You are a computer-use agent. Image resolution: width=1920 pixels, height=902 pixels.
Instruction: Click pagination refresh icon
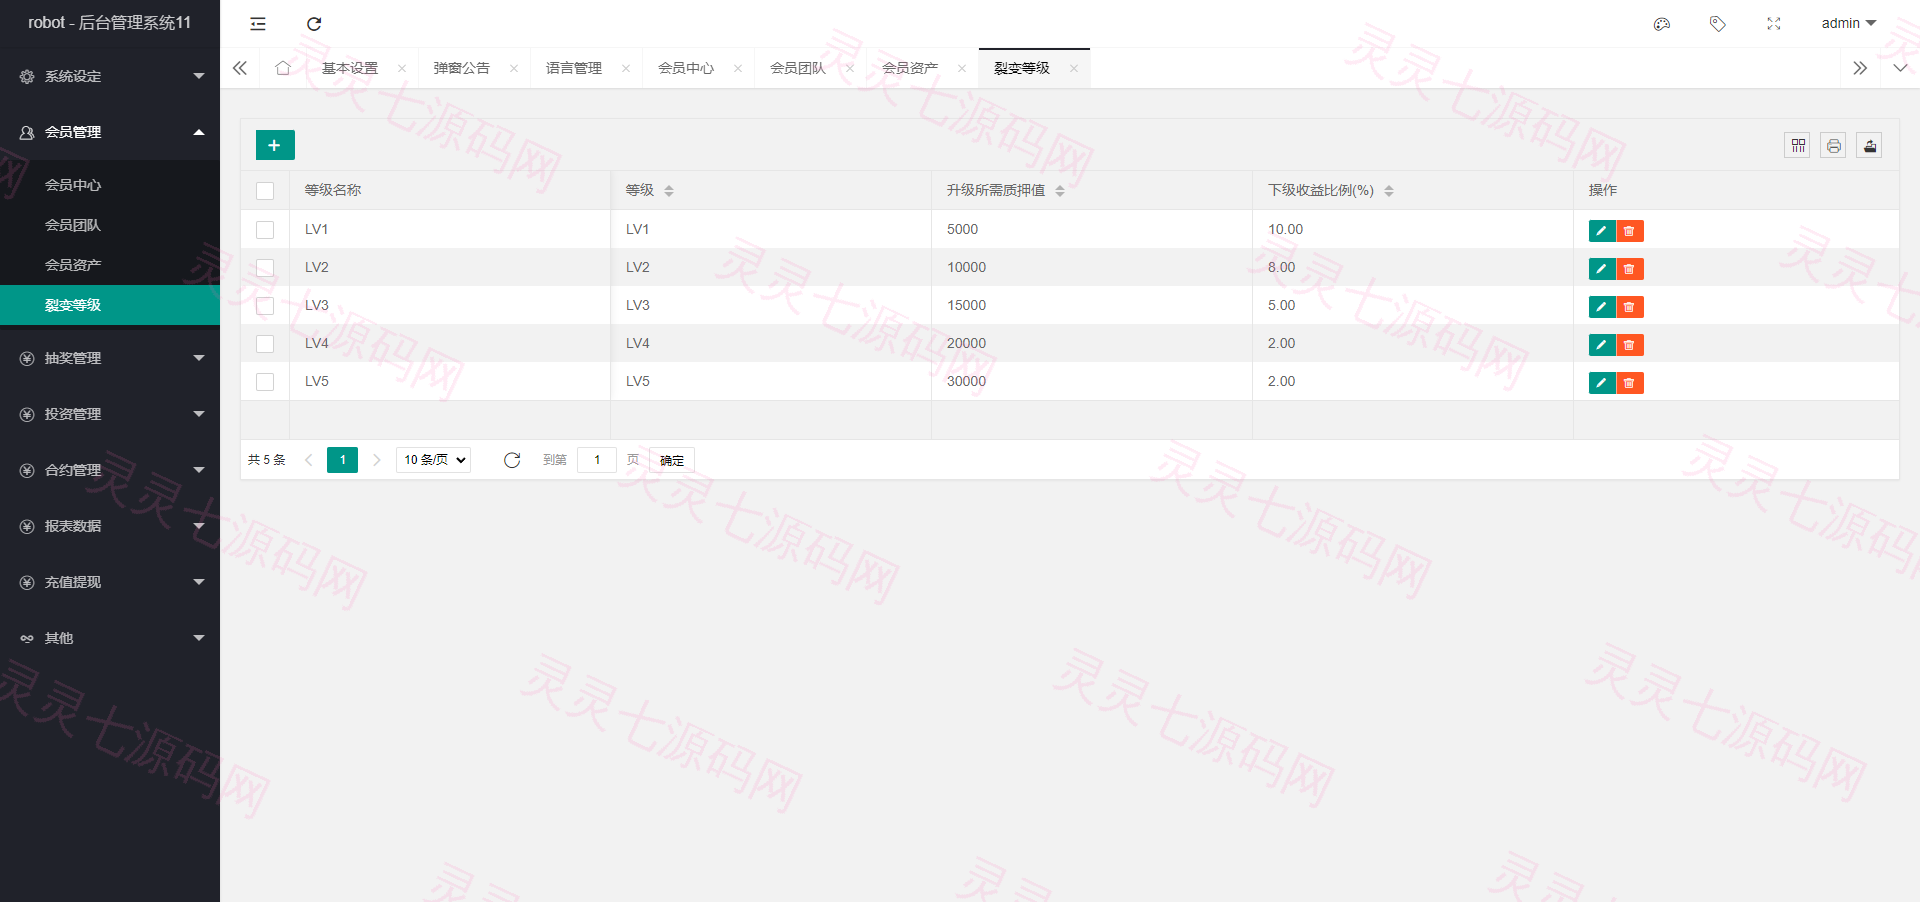coord(512,460)
